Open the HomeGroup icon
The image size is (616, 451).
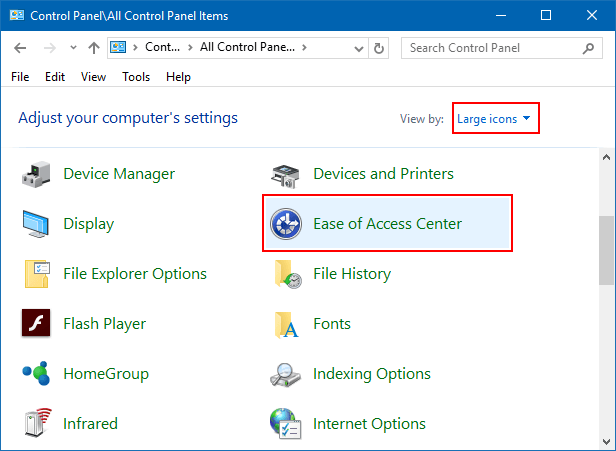click(36, 373)
